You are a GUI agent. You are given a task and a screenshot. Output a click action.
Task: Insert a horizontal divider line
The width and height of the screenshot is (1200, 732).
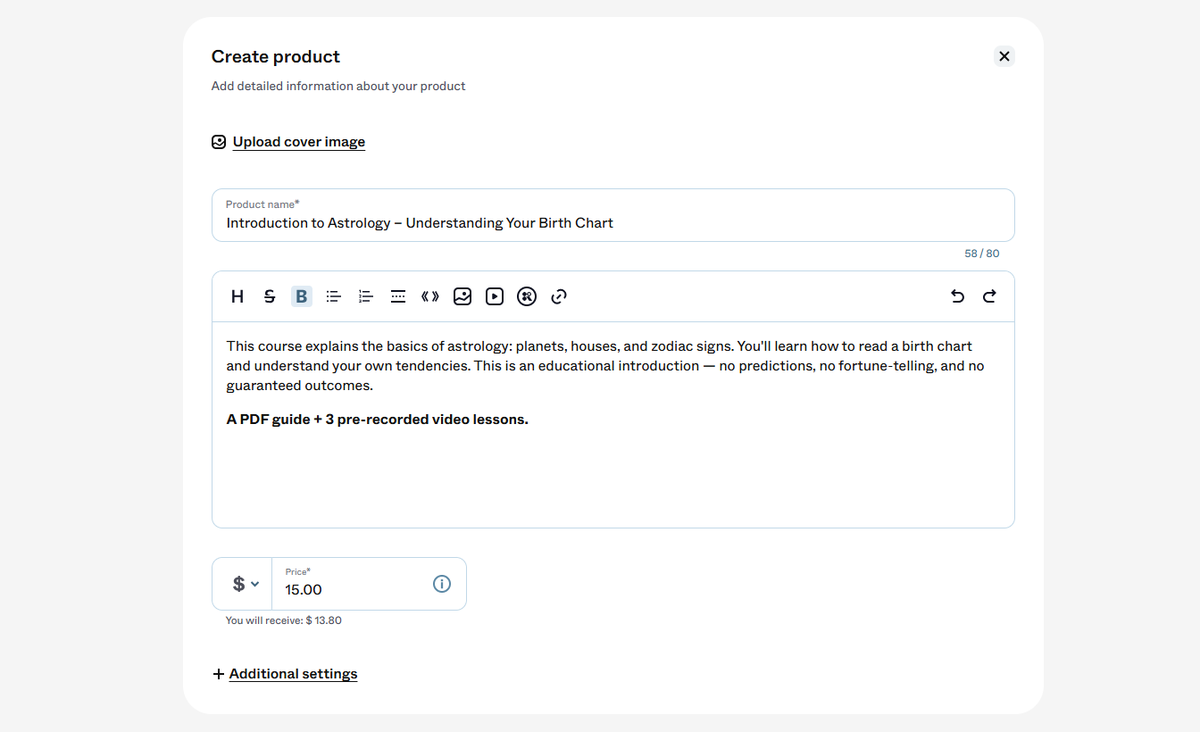tap(398, 296)
